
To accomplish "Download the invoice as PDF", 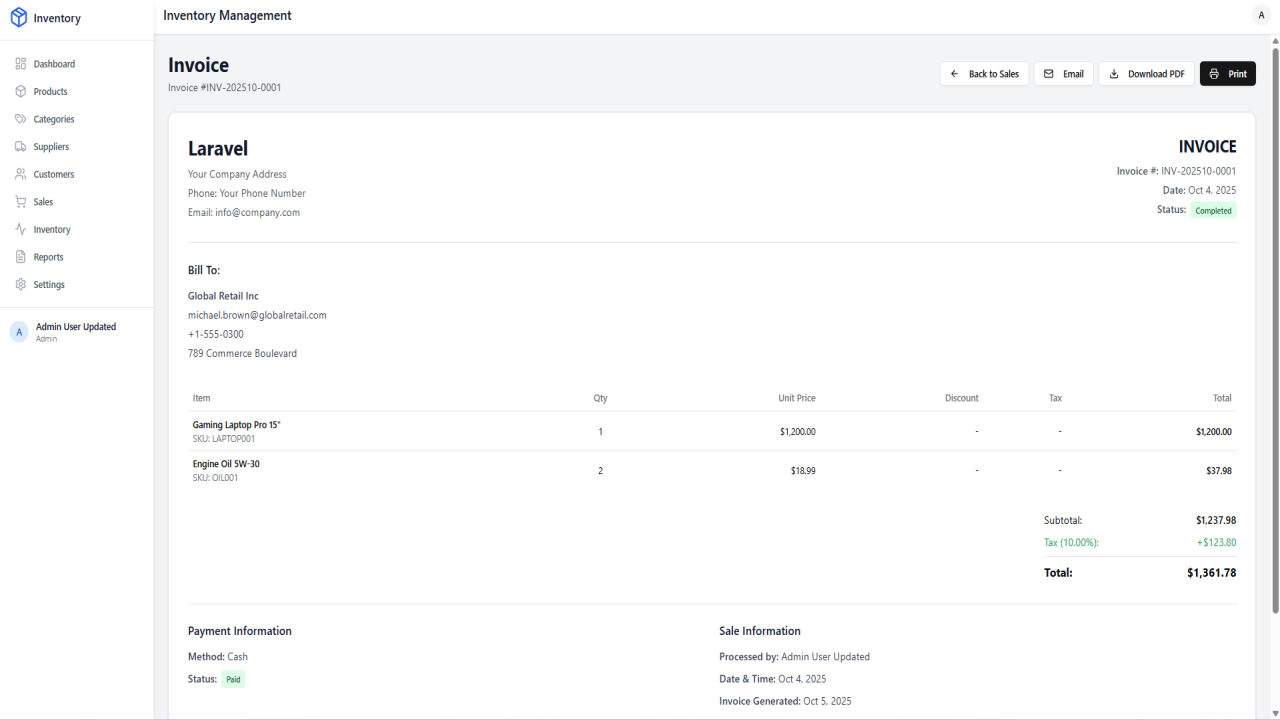I will pos(1146,74).
